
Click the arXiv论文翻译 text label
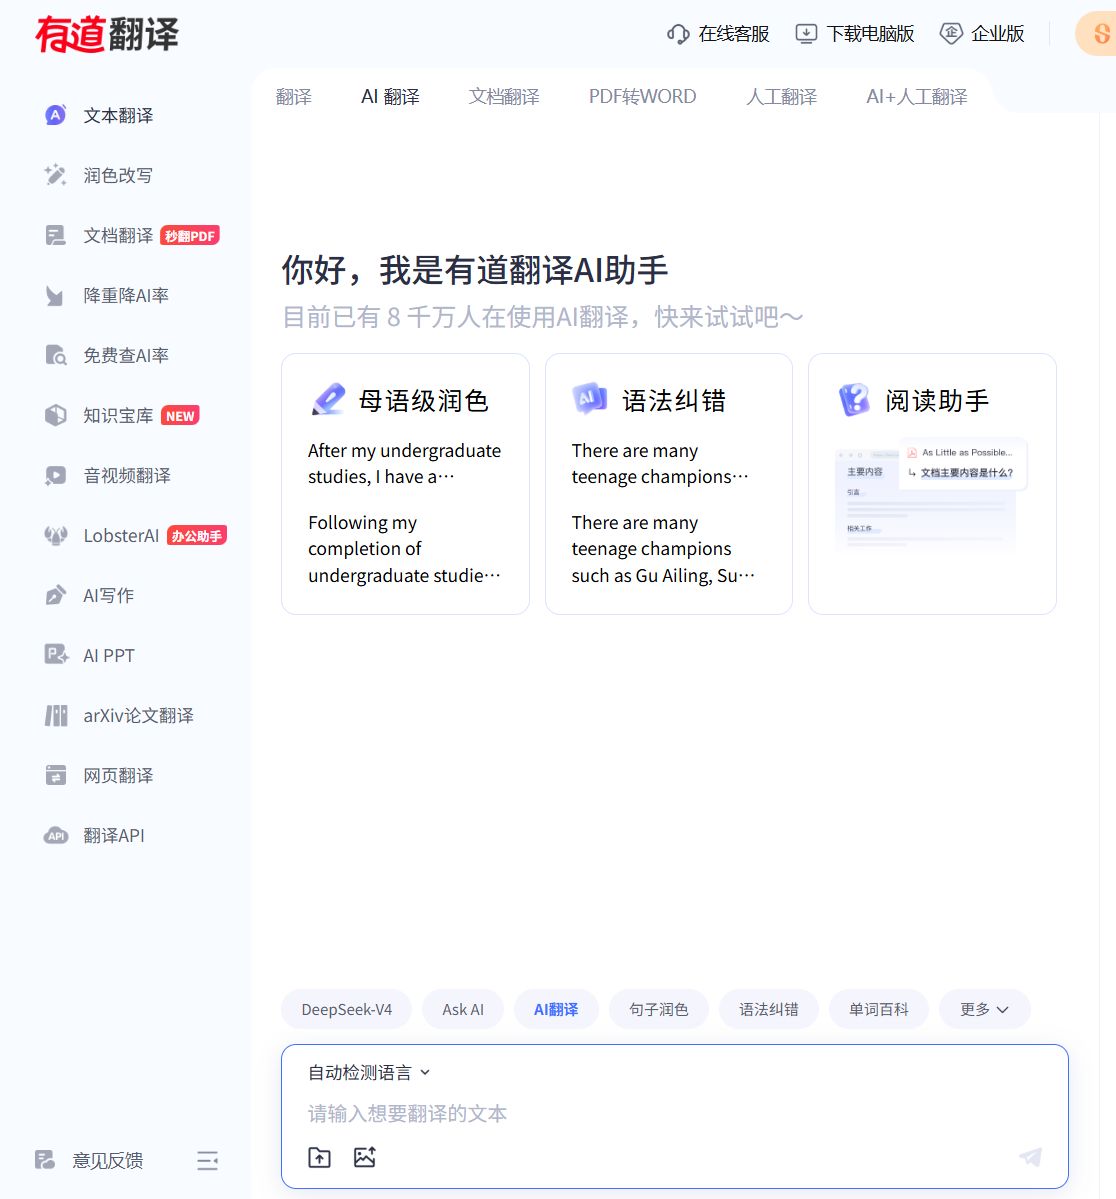click(x=138, y=716)
